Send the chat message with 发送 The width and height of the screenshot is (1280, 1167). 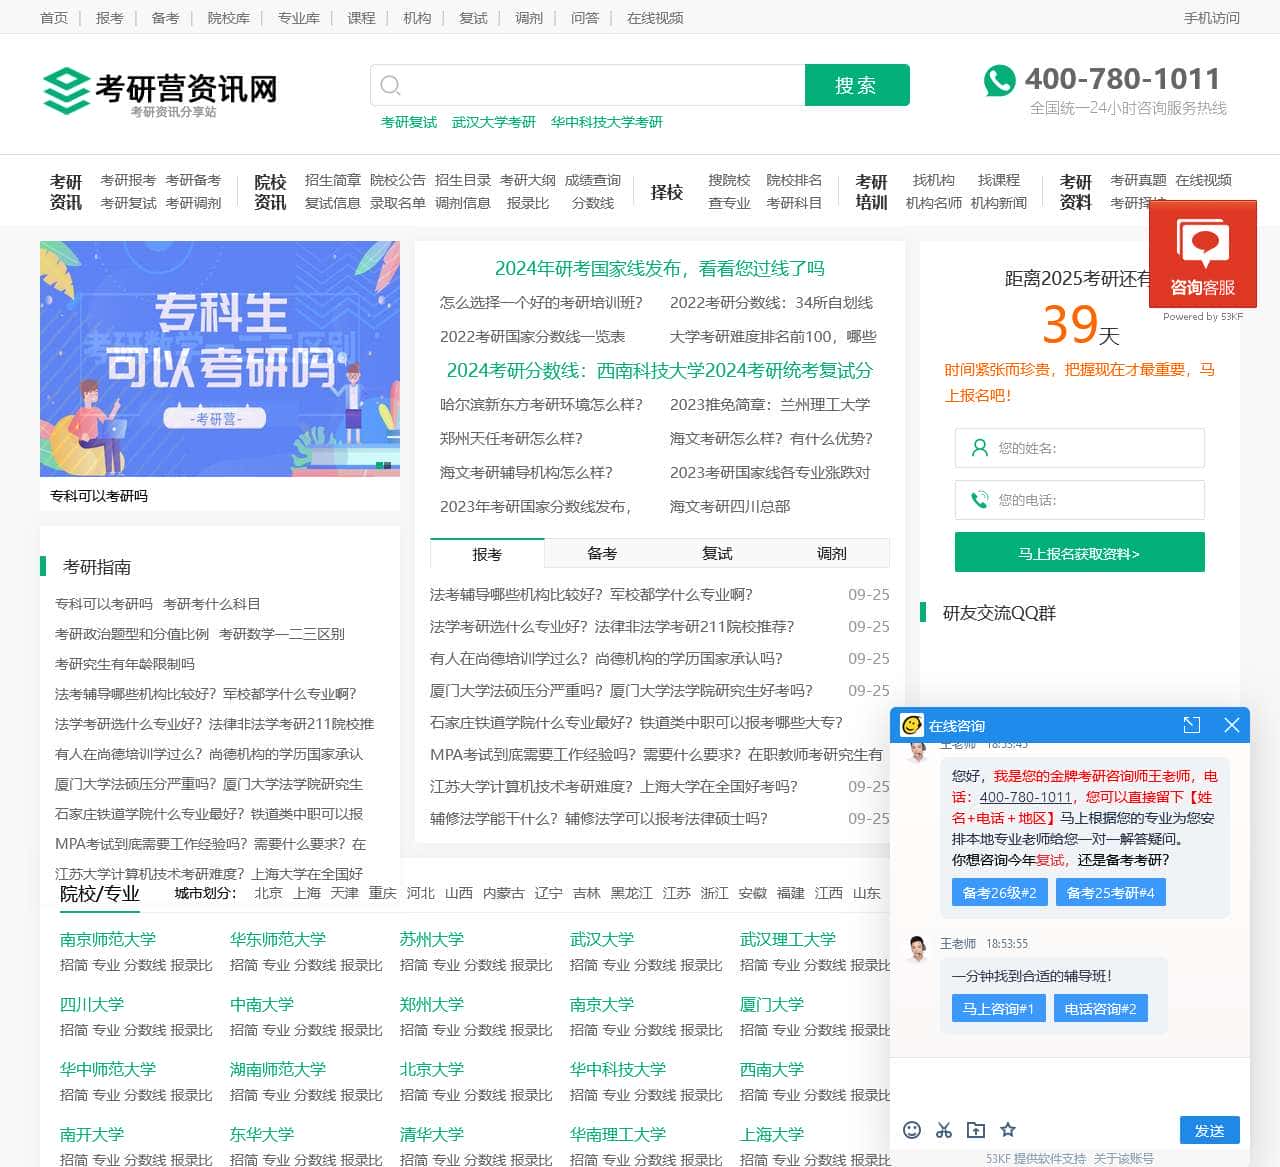click(x=1209, y=1130)
